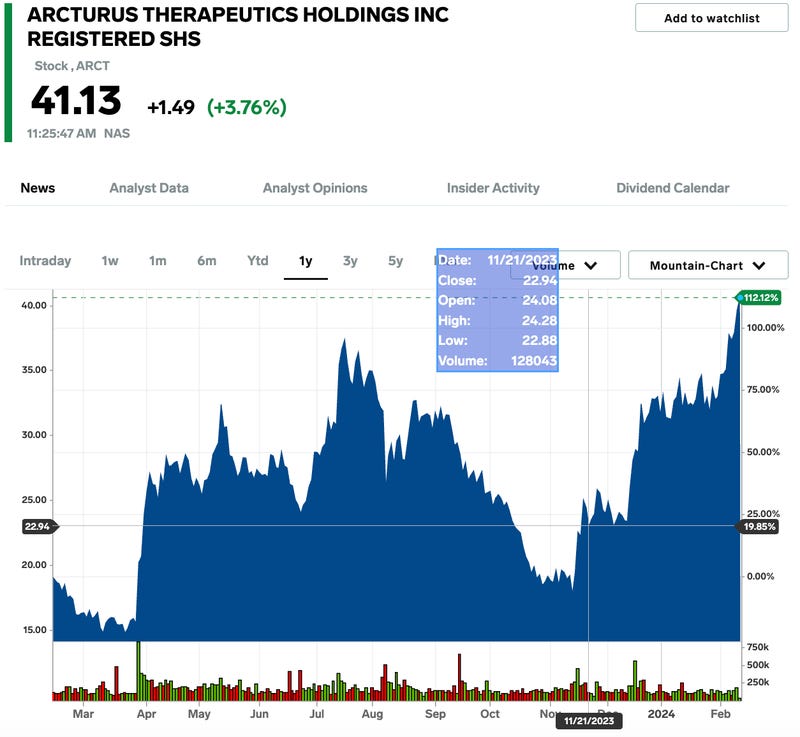Viewport: 800px width, 737px height.
Task: Switch chart to 1m range
Action: (158, 261)
